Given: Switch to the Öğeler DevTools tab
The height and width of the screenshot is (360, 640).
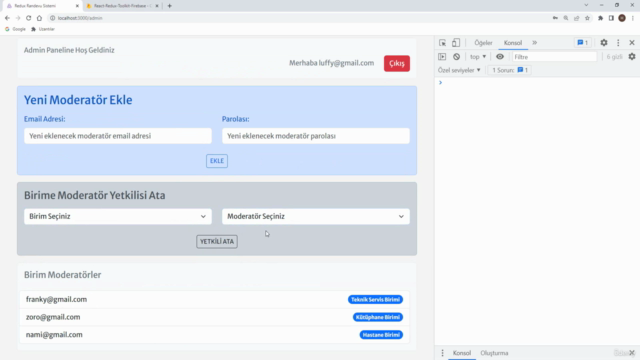Looking at the screenshot, I should pyautogui.click(x=483, y=42).
